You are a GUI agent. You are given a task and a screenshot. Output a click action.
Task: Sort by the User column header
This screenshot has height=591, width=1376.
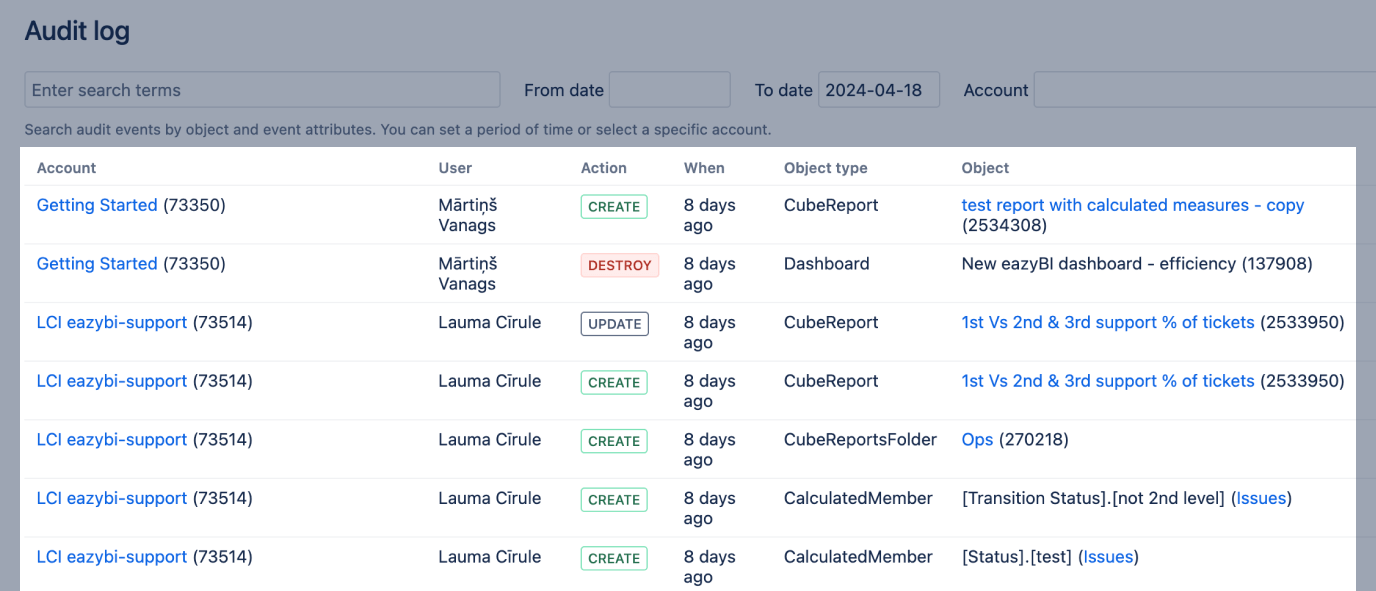(x=455, y=168)
